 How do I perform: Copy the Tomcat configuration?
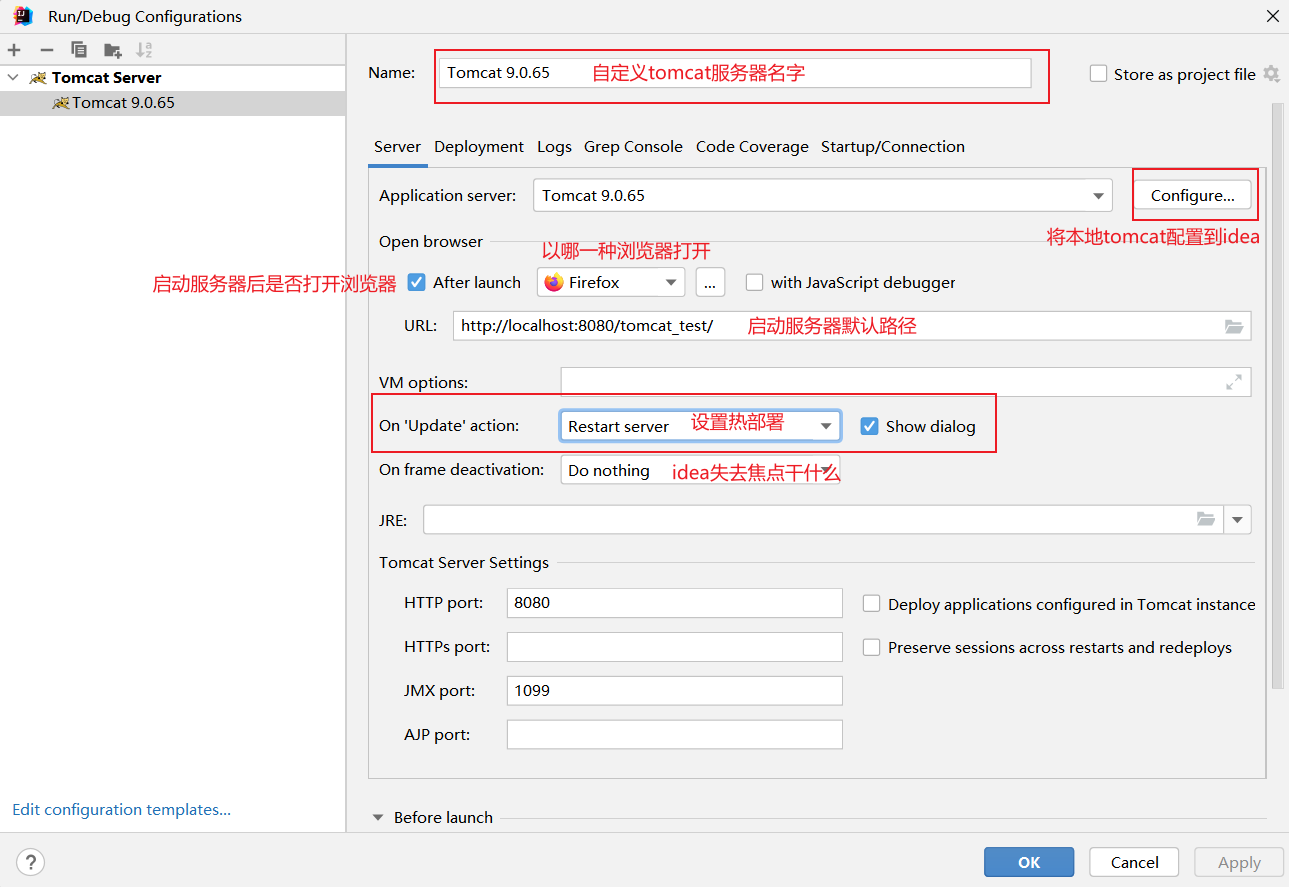pos(78,49)
